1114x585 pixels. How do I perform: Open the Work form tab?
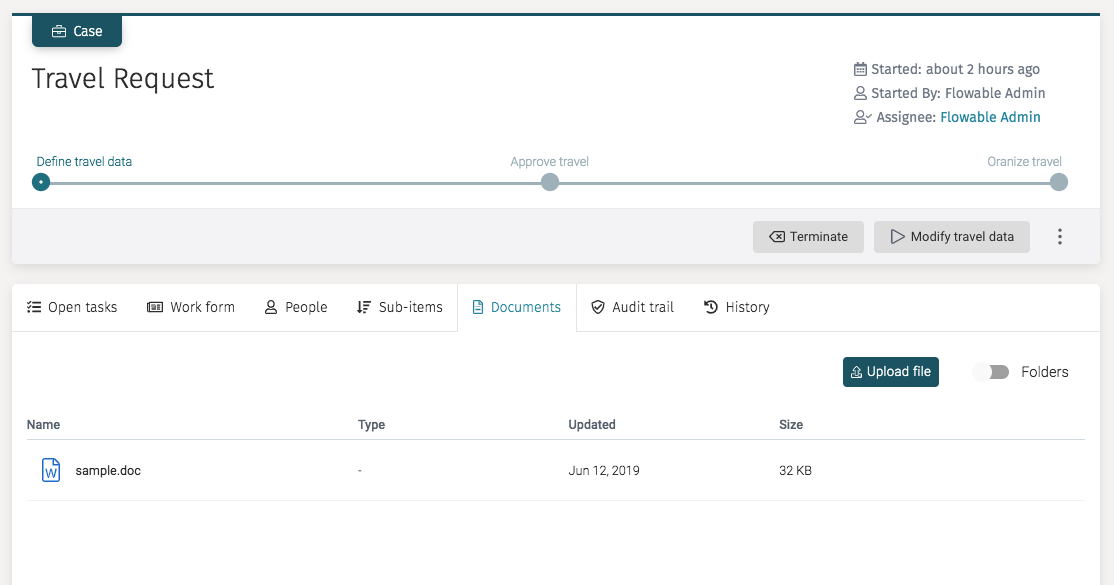pyautogui.click(x=191, y=307)
